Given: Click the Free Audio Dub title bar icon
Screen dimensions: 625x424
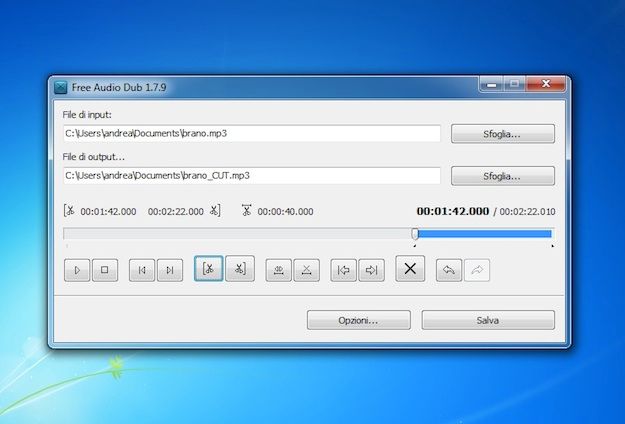Looking at the screenshot, I should (61, 87).
